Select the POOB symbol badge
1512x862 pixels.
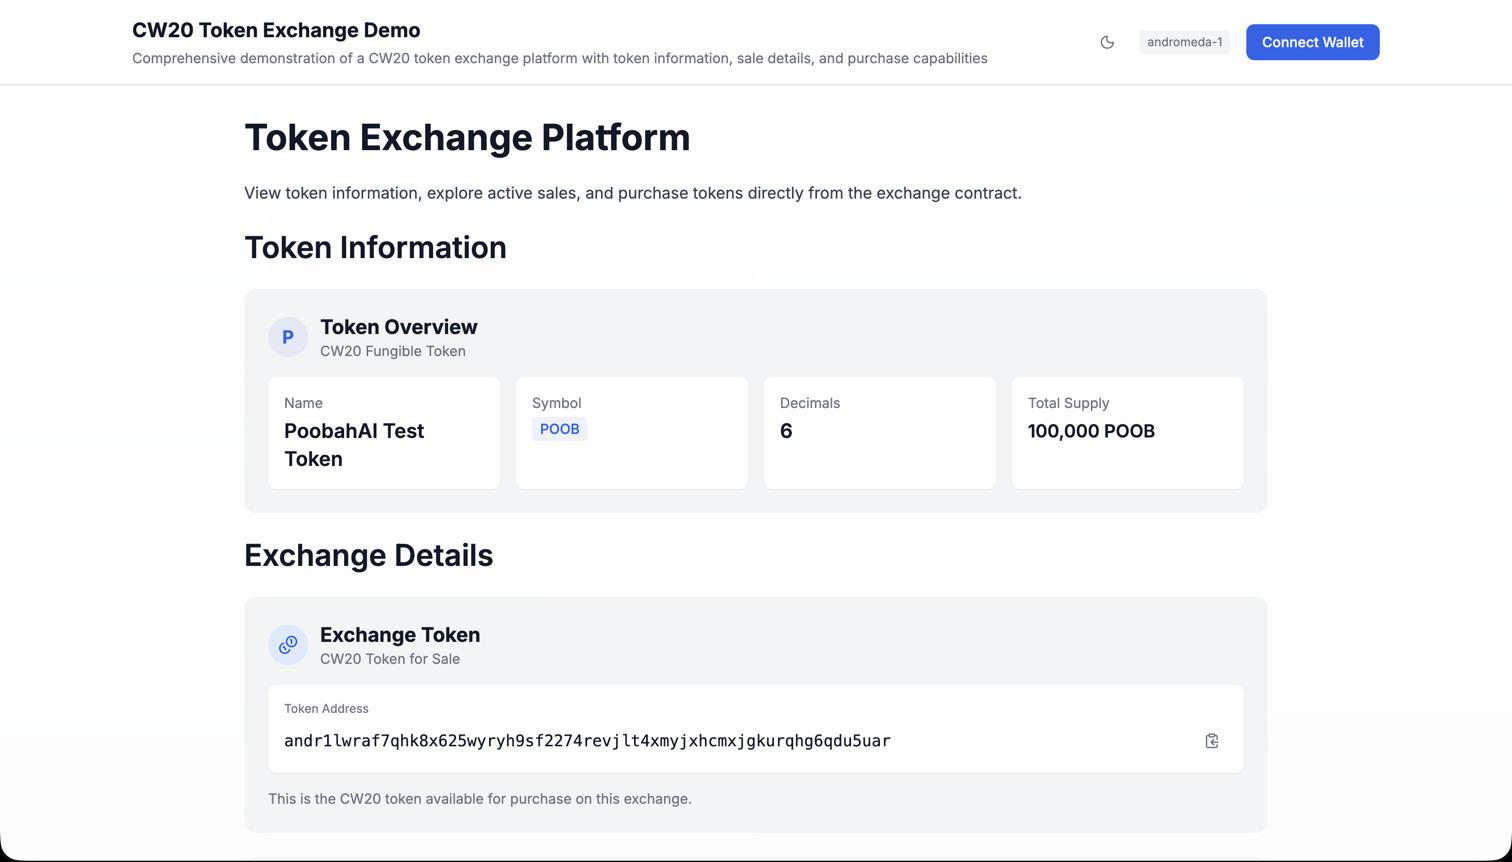pyautogui.click(x=559, y=428)
